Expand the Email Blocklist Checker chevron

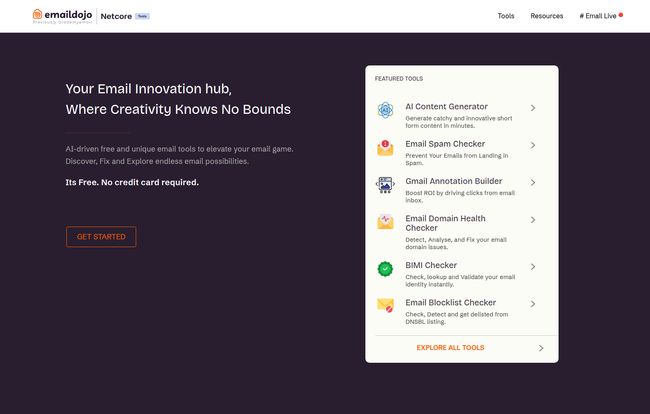point(533,304)
